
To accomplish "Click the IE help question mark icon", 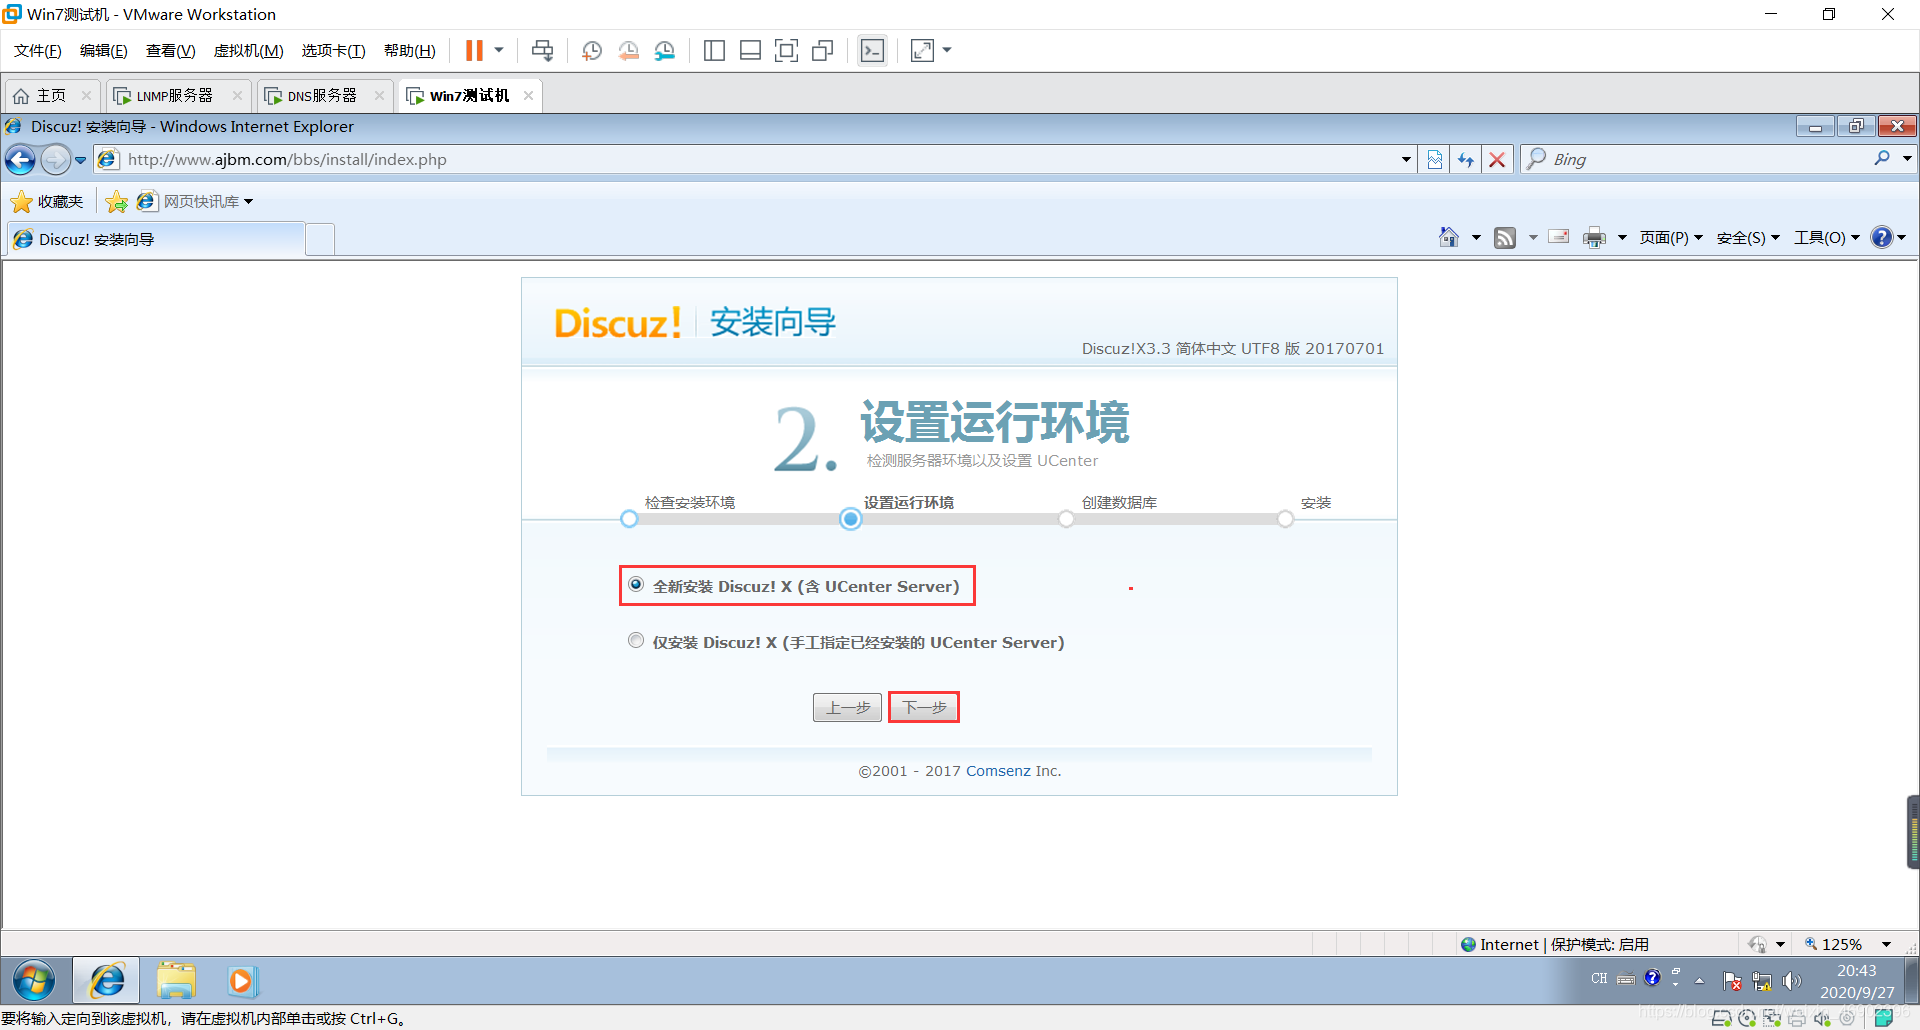I will click(1881, 237).
